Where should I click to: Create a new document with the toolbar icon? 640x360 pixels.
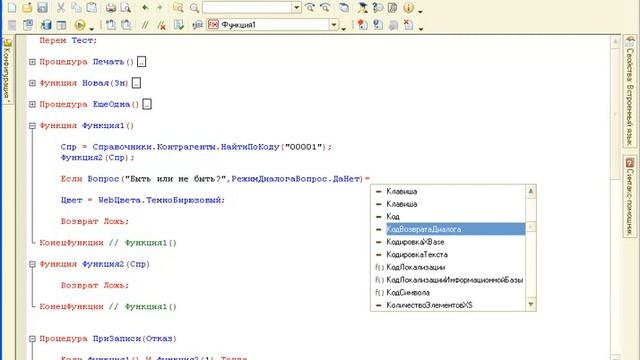[12, 7]
